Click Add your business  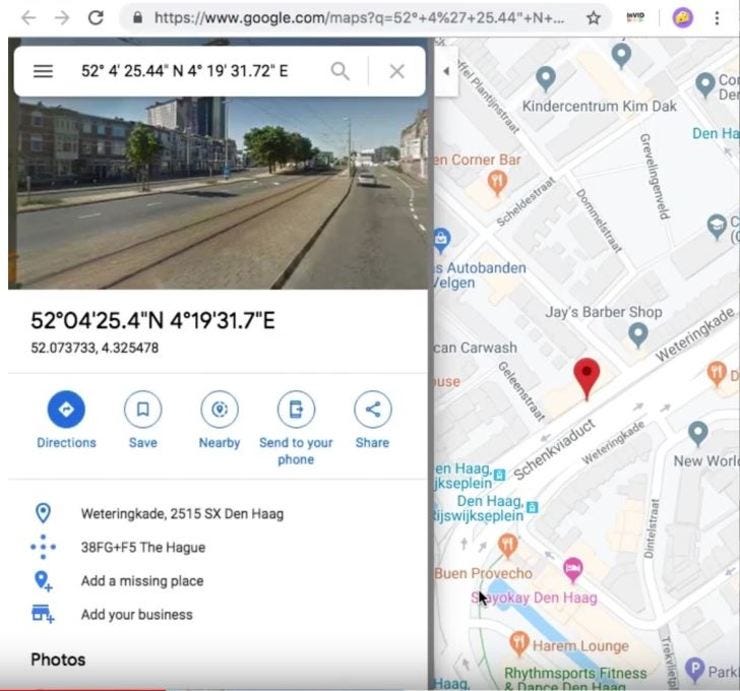click(137, 615)
